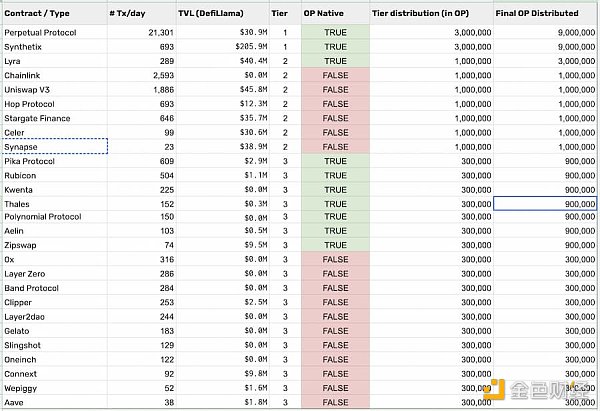Click Connext's TVL cell showing $9.8M

pyautogui.click(x=223, y=373)
